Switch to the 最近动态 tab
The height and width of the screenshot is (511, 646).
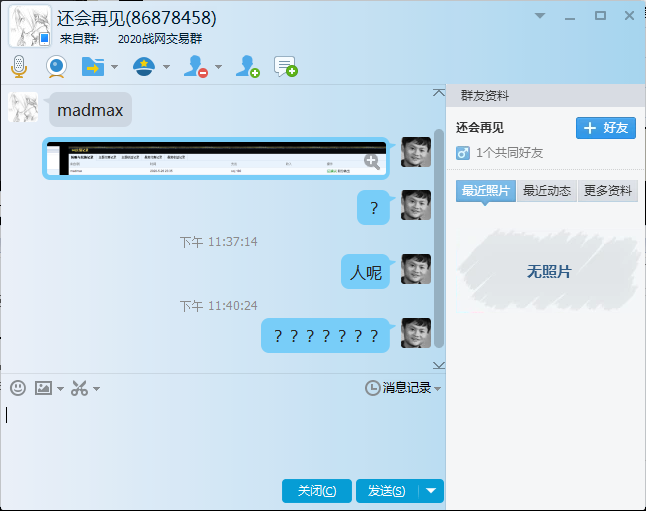[546, 191]
